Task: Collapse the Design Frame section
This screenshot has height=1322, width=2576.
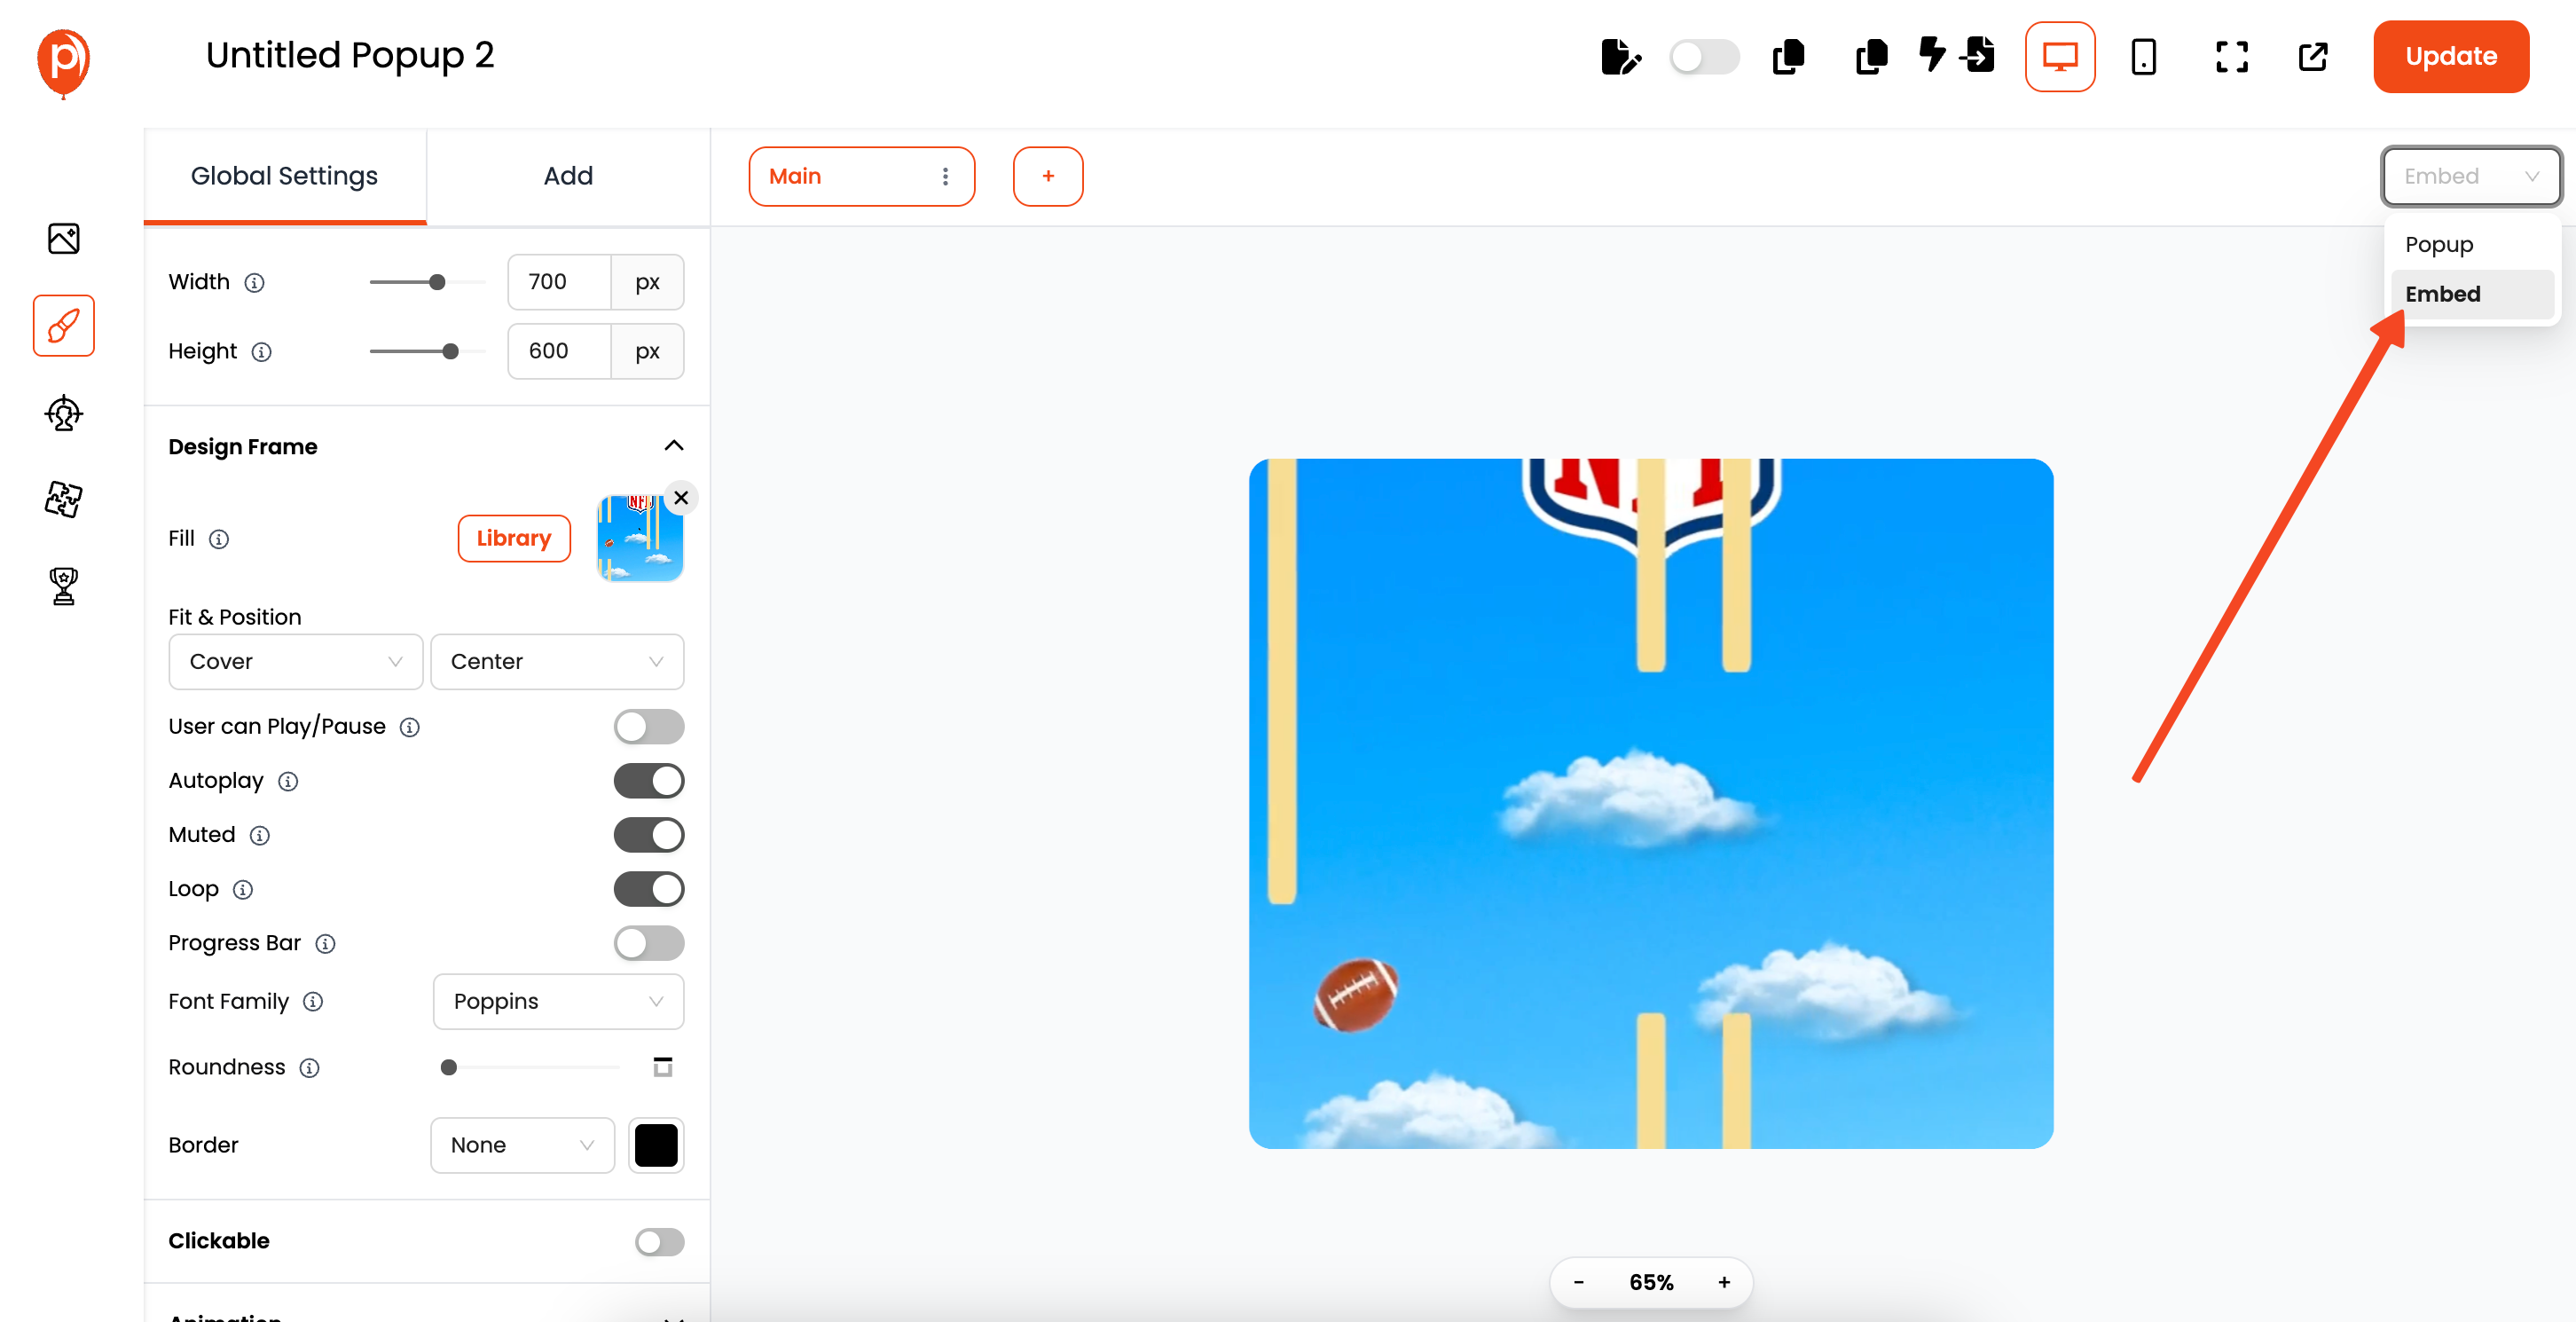Action: 674,446
